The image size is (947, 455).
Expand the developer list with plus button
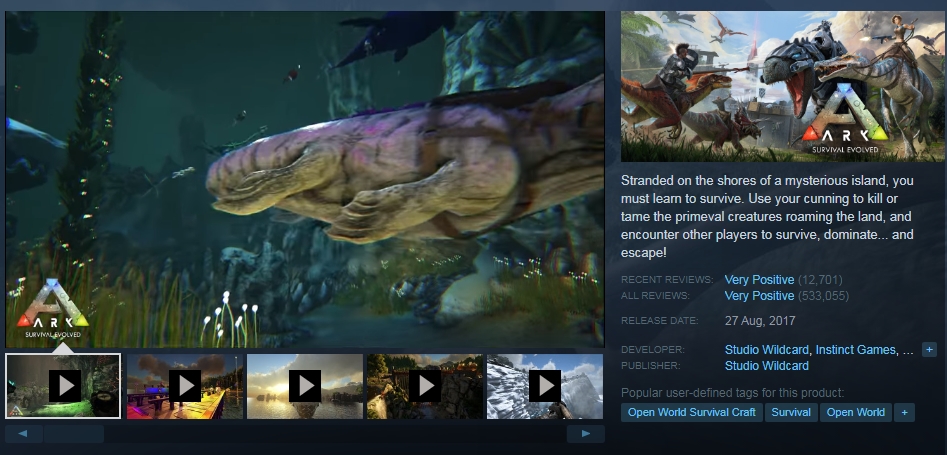click(x=929, y=350)
